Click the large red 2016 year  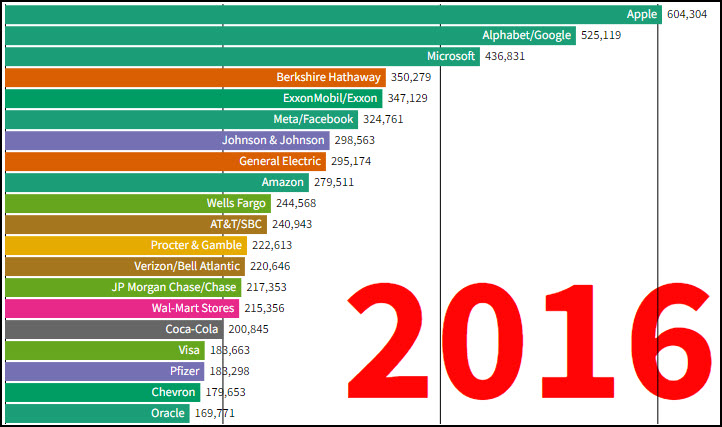(x=529, y=341)
